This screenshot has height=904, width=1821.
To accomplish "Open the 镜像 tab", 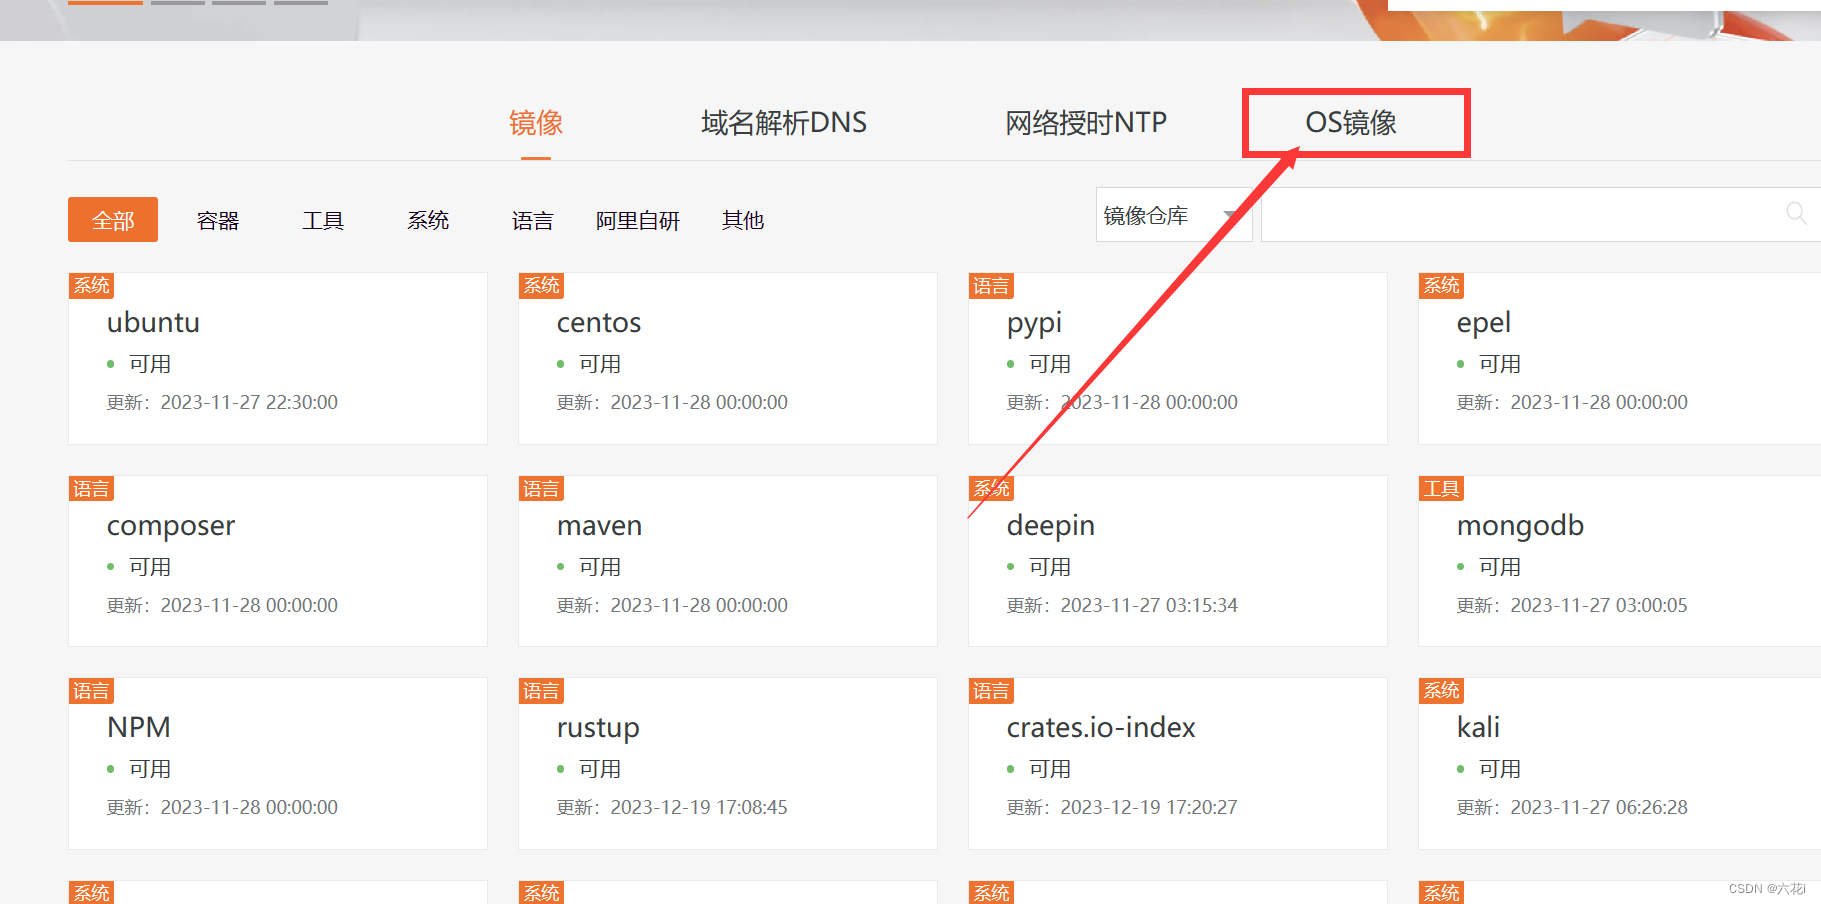I will (536, 123).
